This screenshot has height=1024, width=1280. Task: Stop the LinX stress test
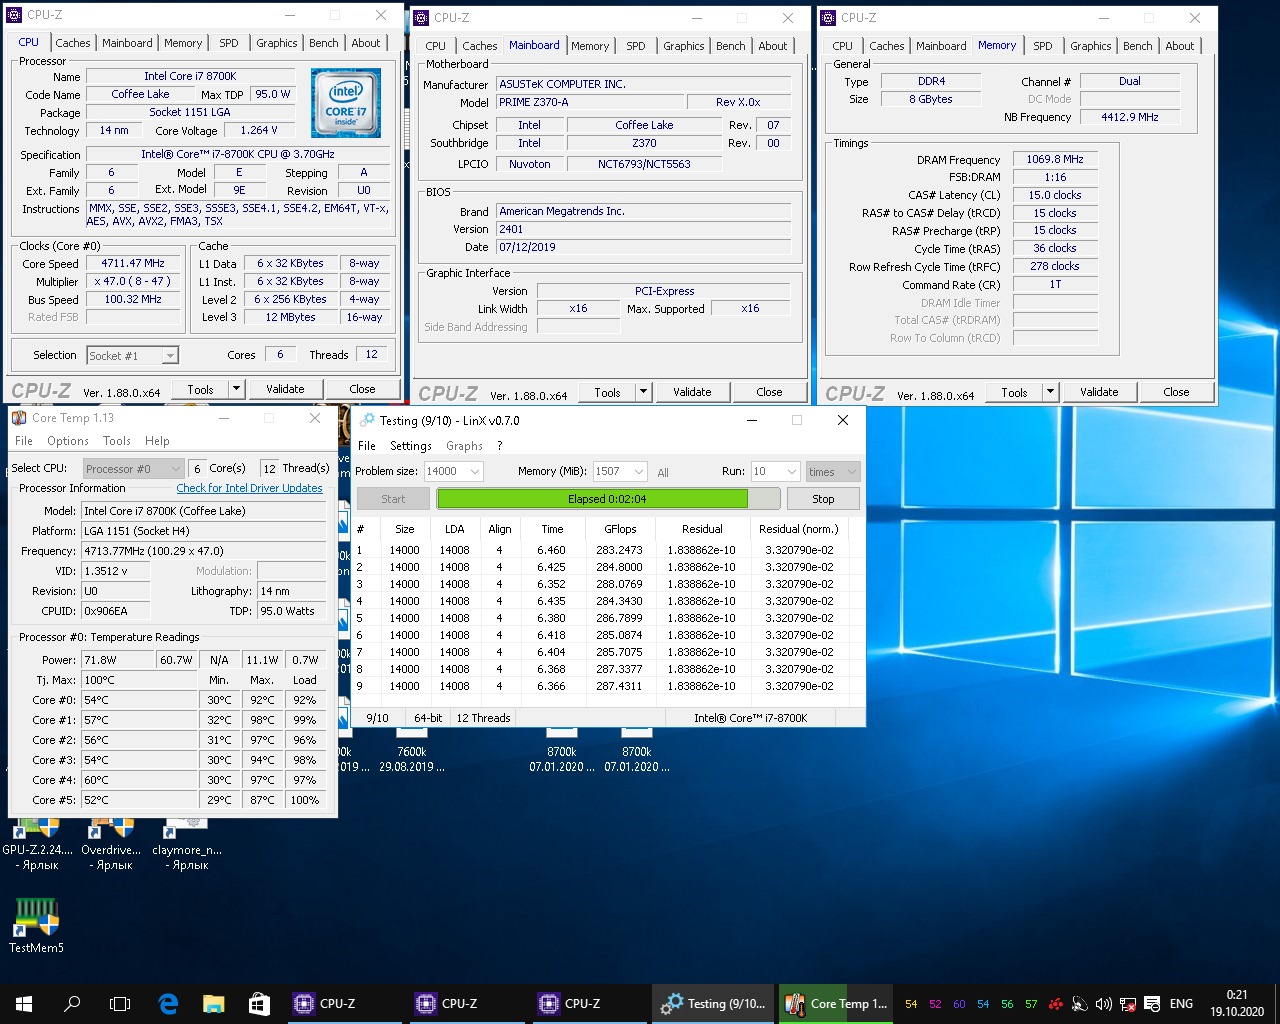point(823,499)
